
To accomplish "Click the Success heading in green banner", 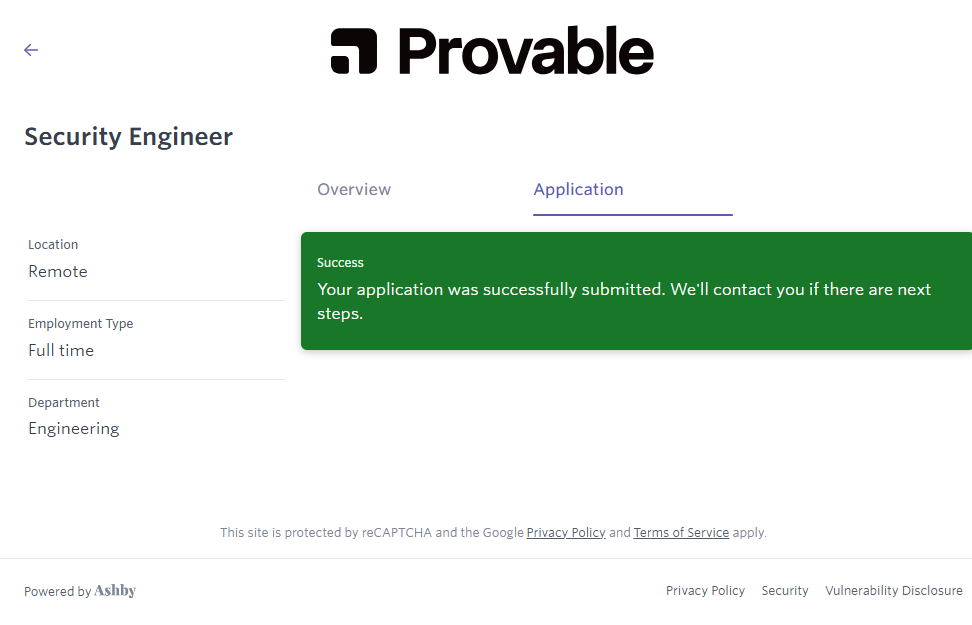I will (340, 263).
